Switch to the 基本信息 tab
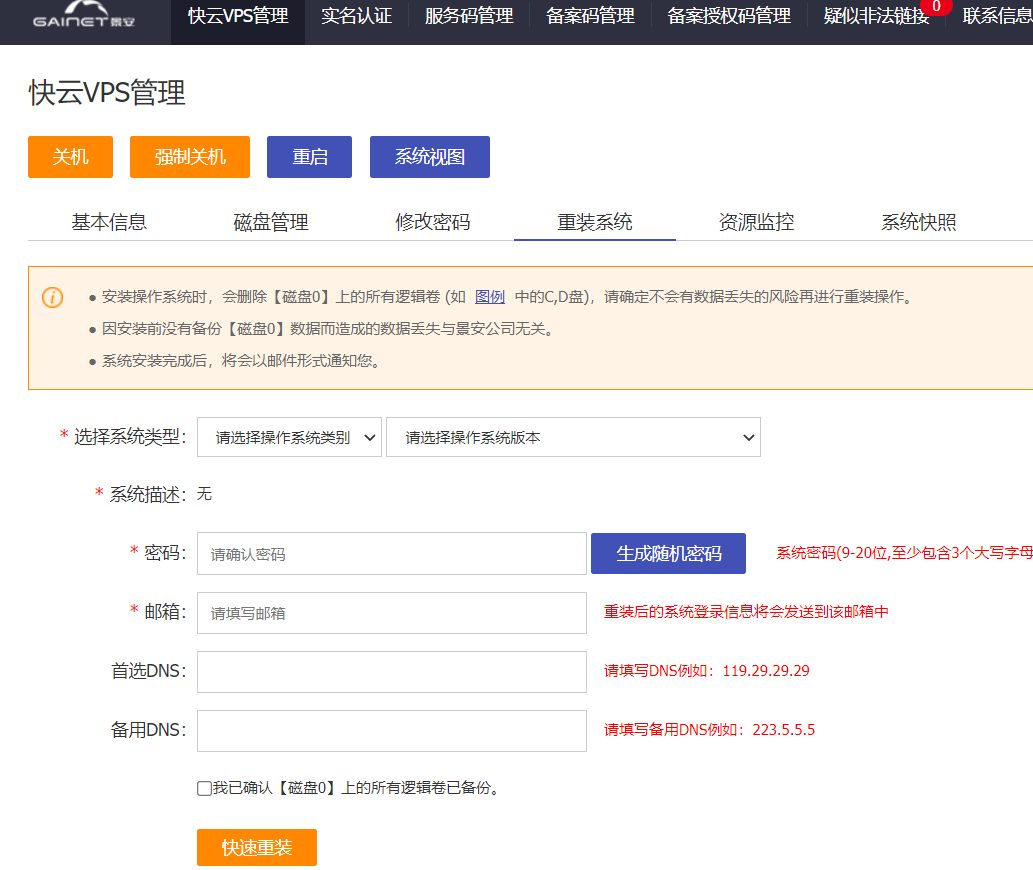Image resolution: width=1033 pixels, height=870 pixels. coord(109,222)
